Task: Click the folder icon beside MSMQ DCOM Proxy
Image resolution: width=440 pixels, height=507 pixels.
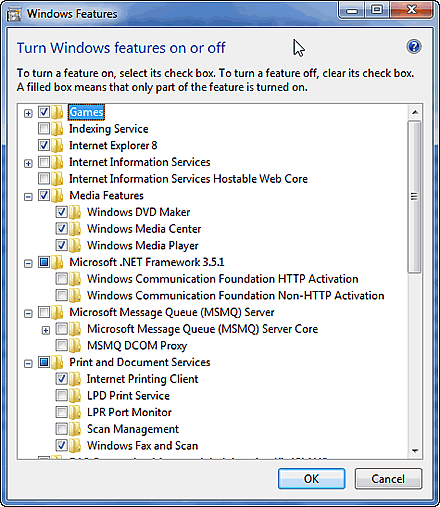Action: click(75, 345)
